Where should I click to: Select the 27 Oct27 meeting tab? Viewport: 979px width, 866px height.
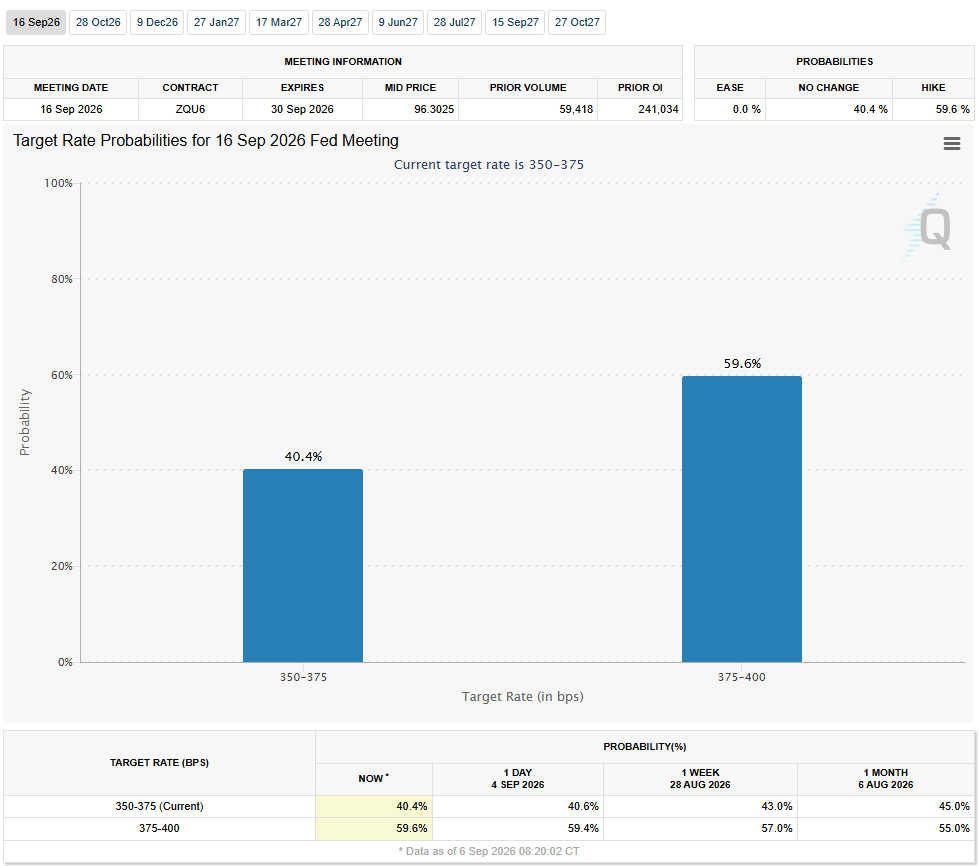coord(577,22)
